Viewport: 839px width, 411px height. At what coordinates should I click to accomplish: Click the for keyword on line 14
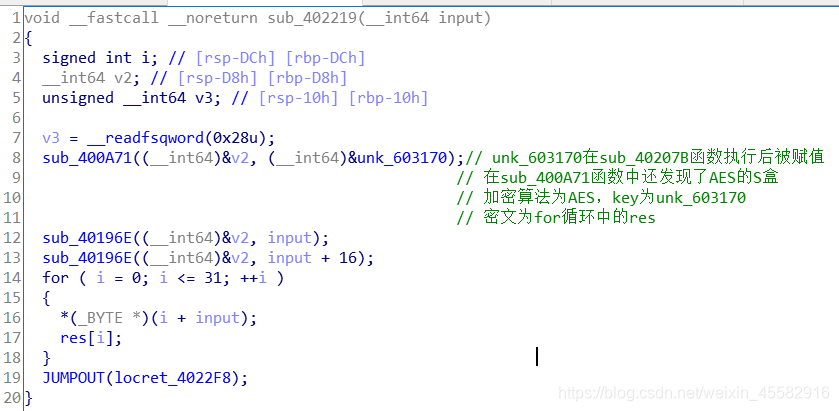coord(56,278)
